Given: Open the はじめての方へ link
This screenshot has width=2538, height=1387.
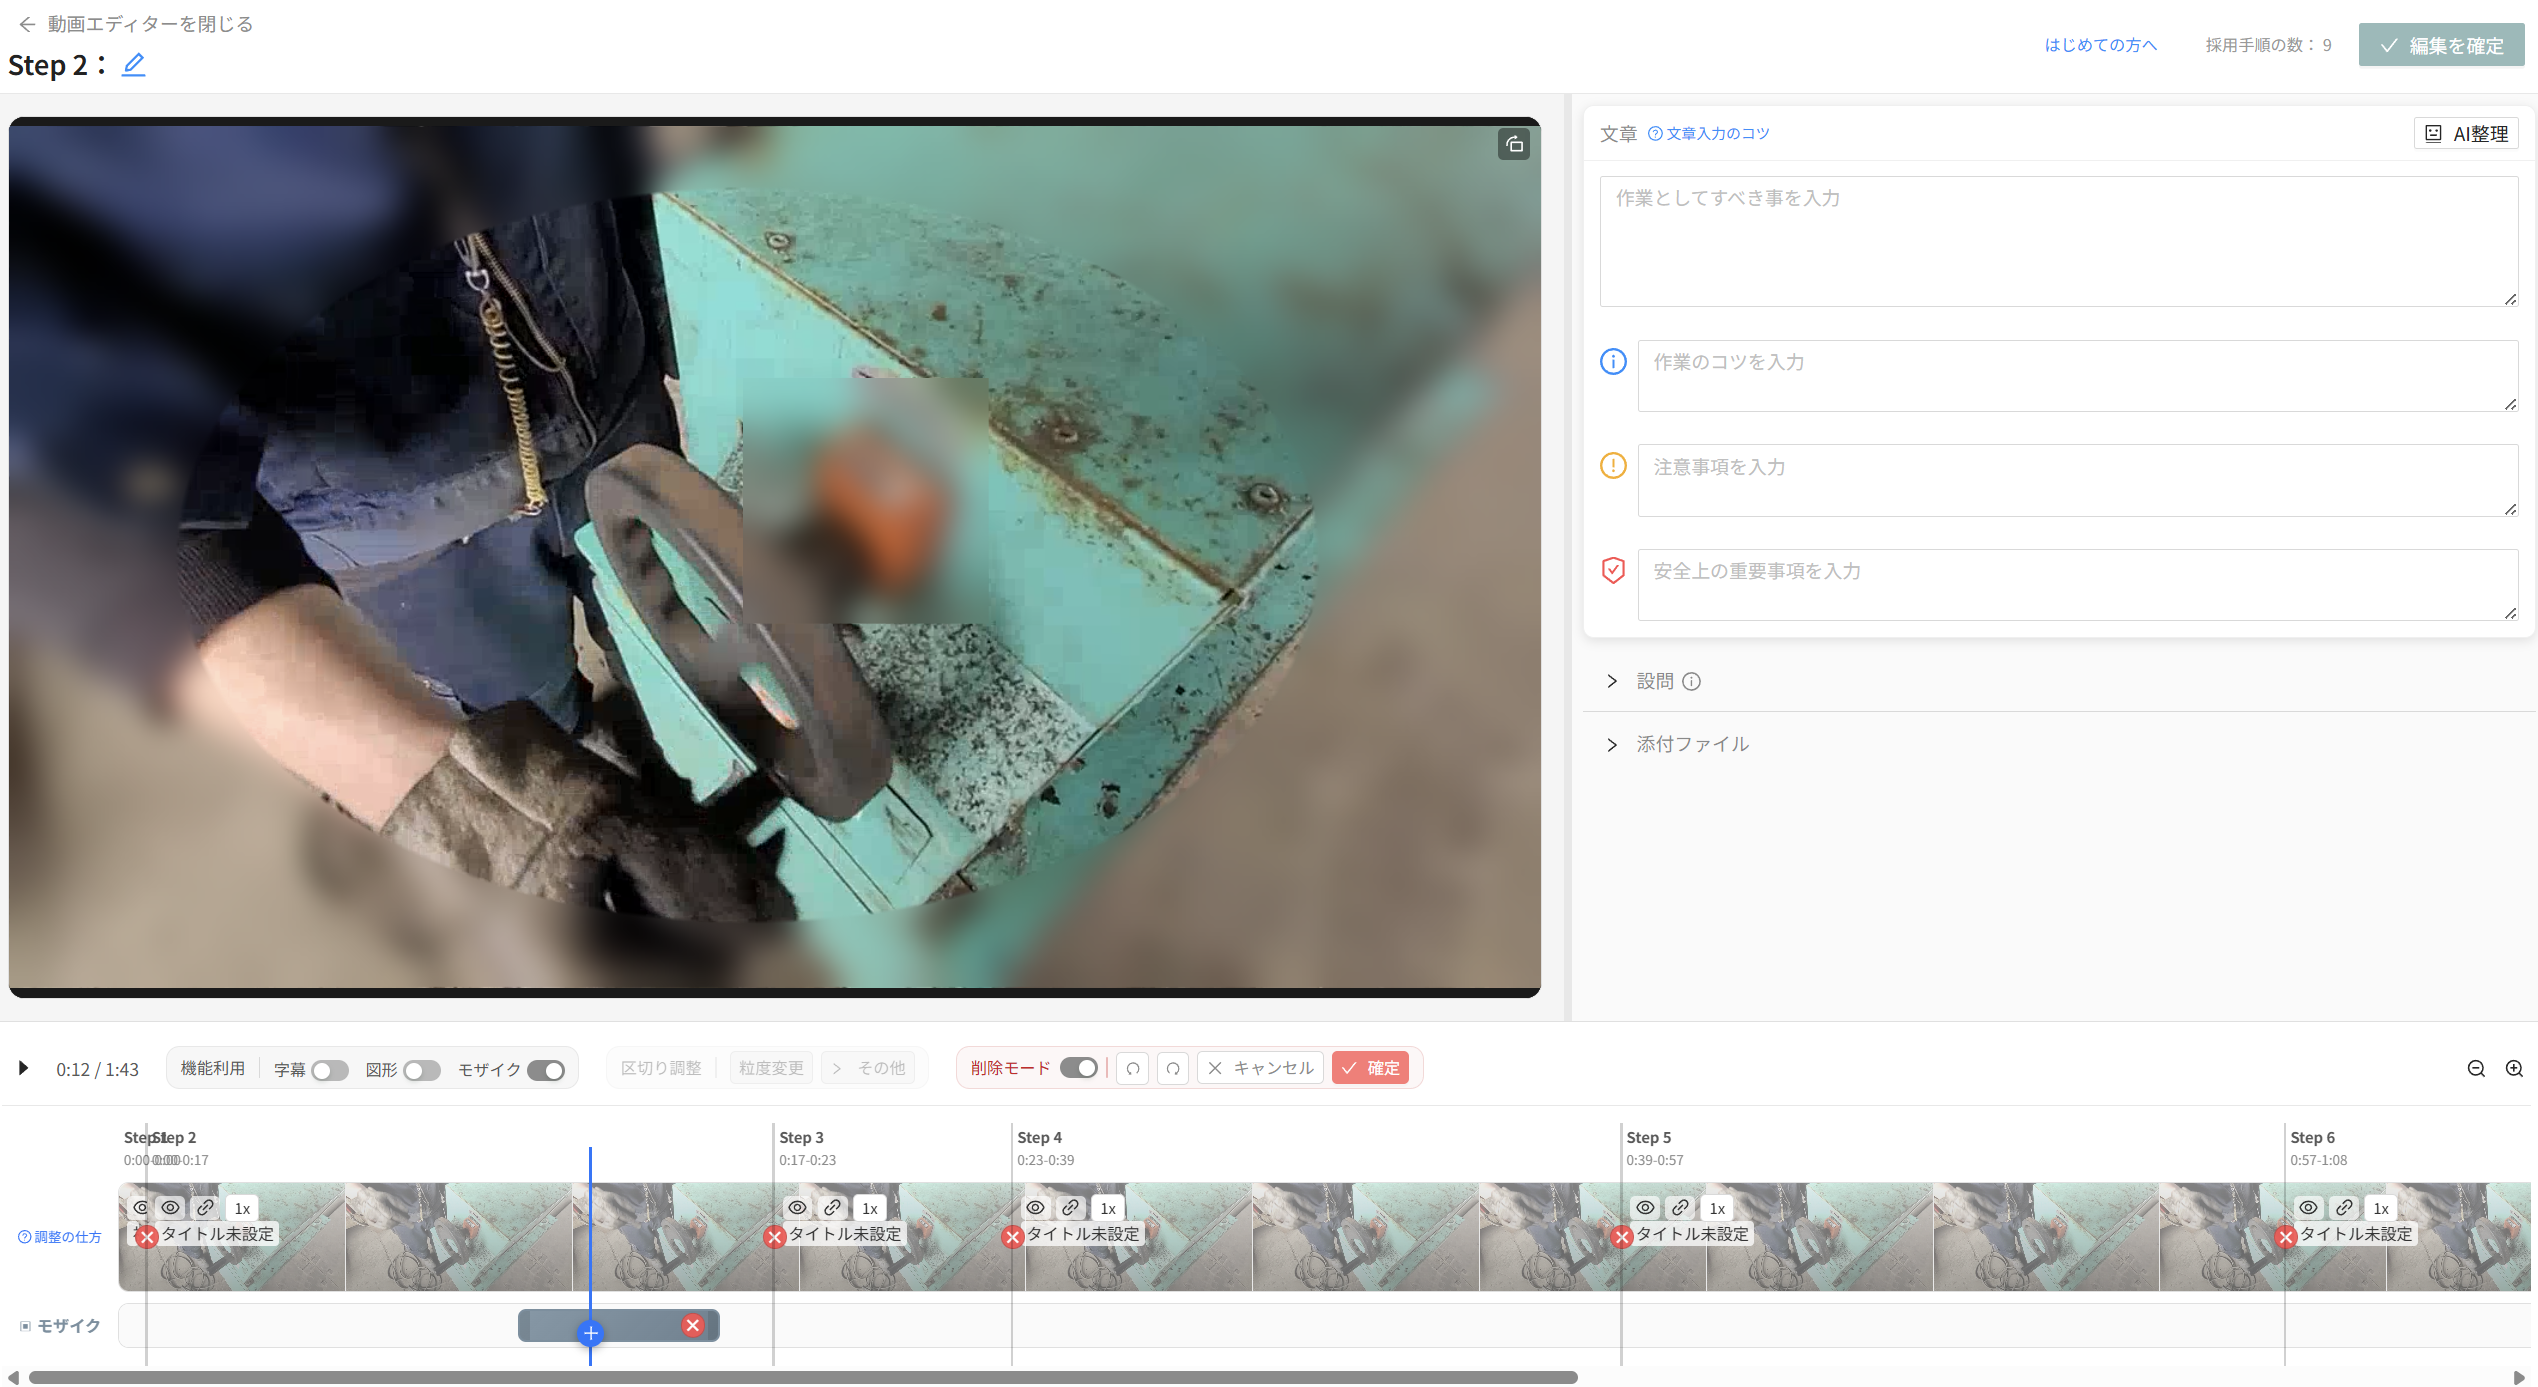Looking at the screenshot, I should (x=2100, y=45).
